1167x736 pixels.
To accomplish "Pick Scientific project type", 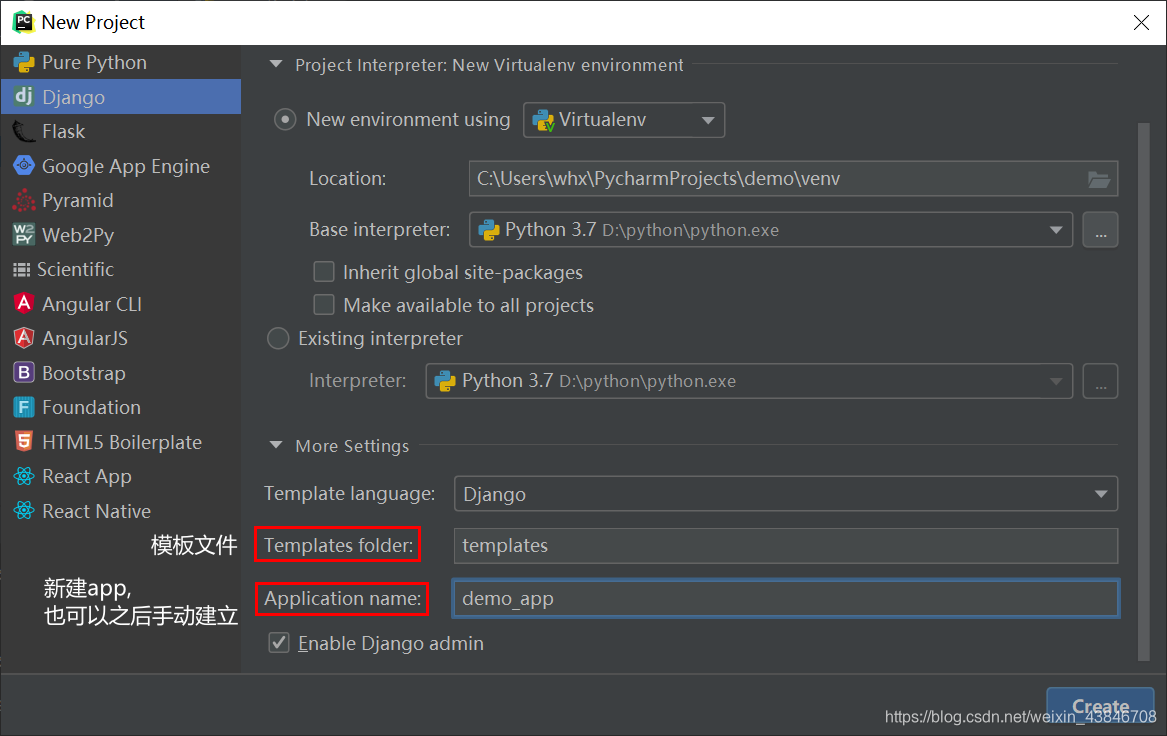I will (x=121, y=269).
